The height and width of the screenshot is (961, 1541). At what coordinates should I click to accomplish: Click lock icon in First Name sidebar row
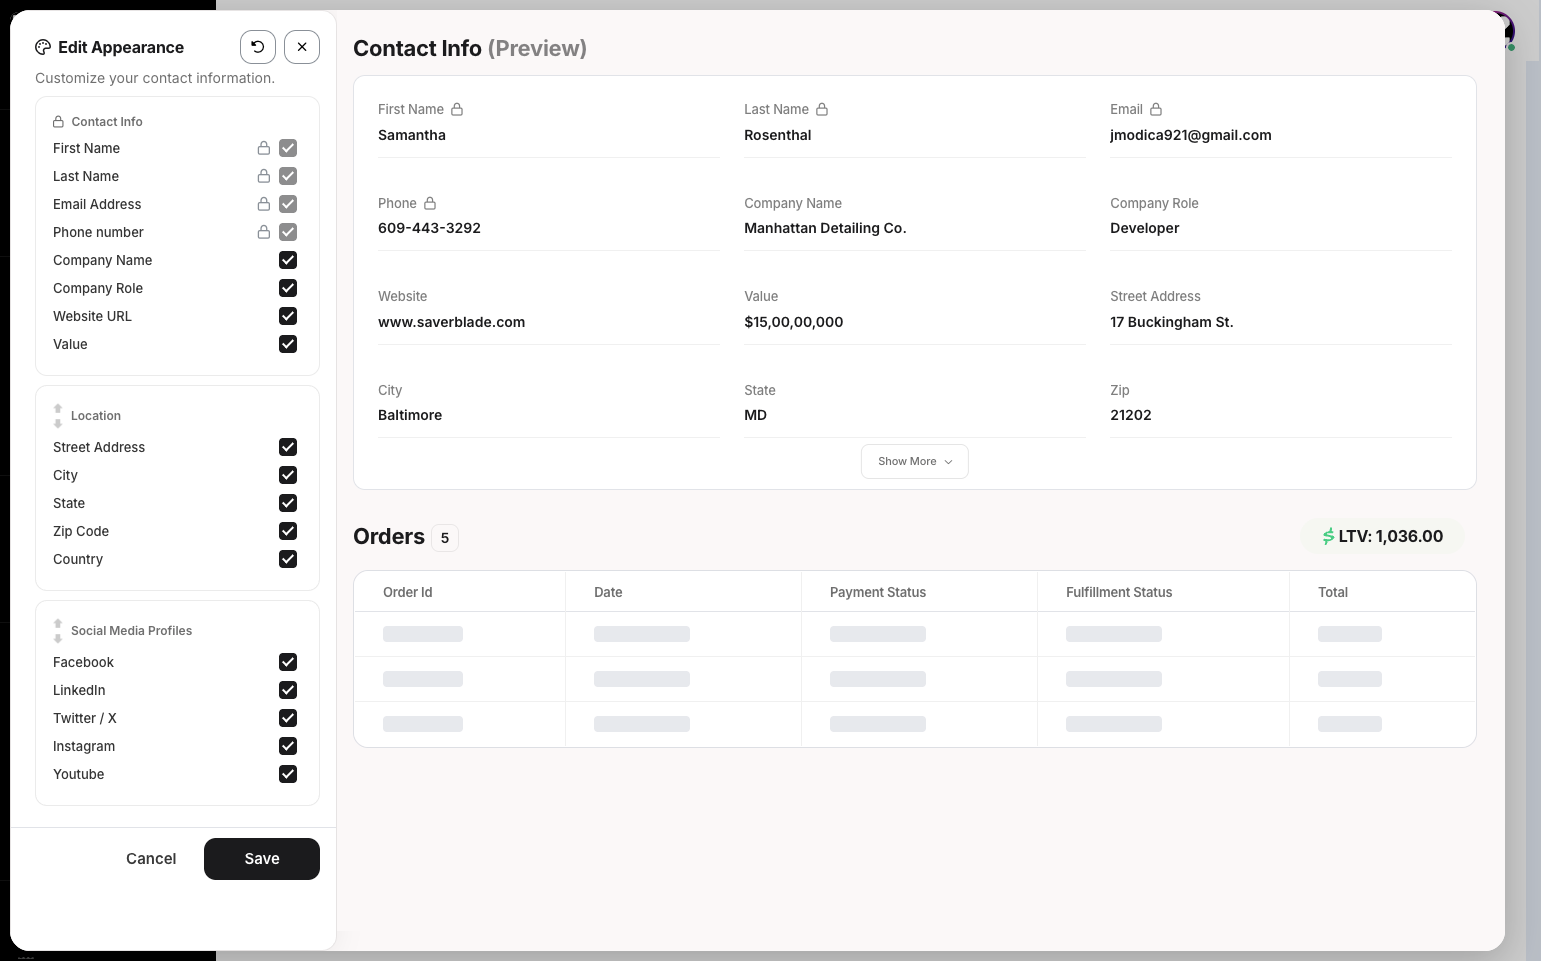[x=264, y=148]
